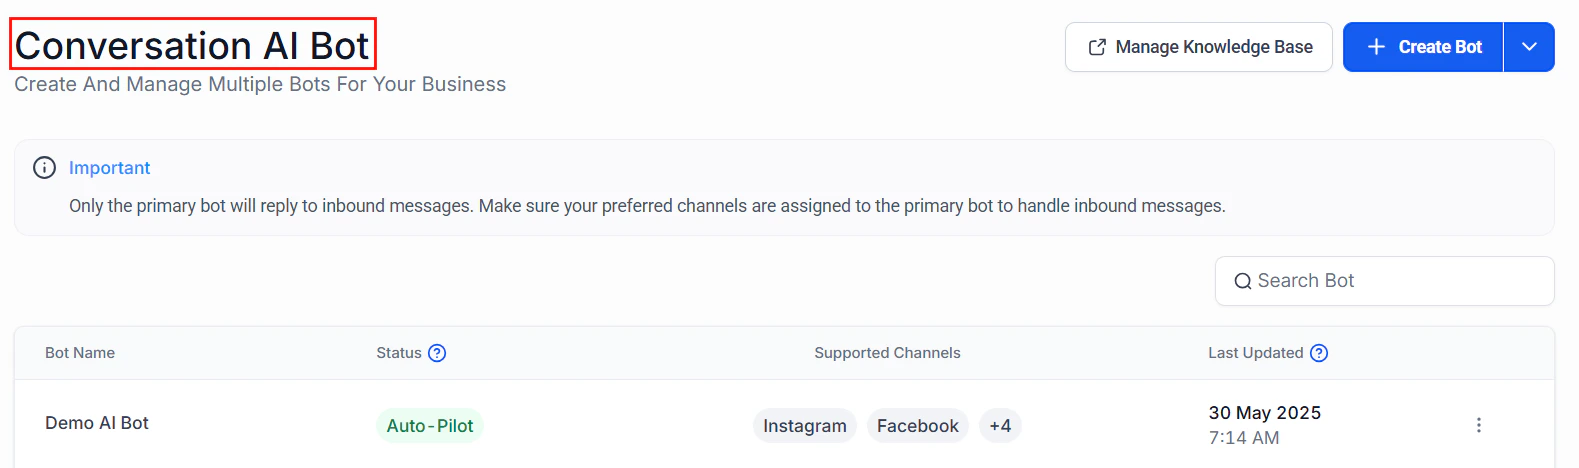Select the Facebook channel chip

coord(917,426)
